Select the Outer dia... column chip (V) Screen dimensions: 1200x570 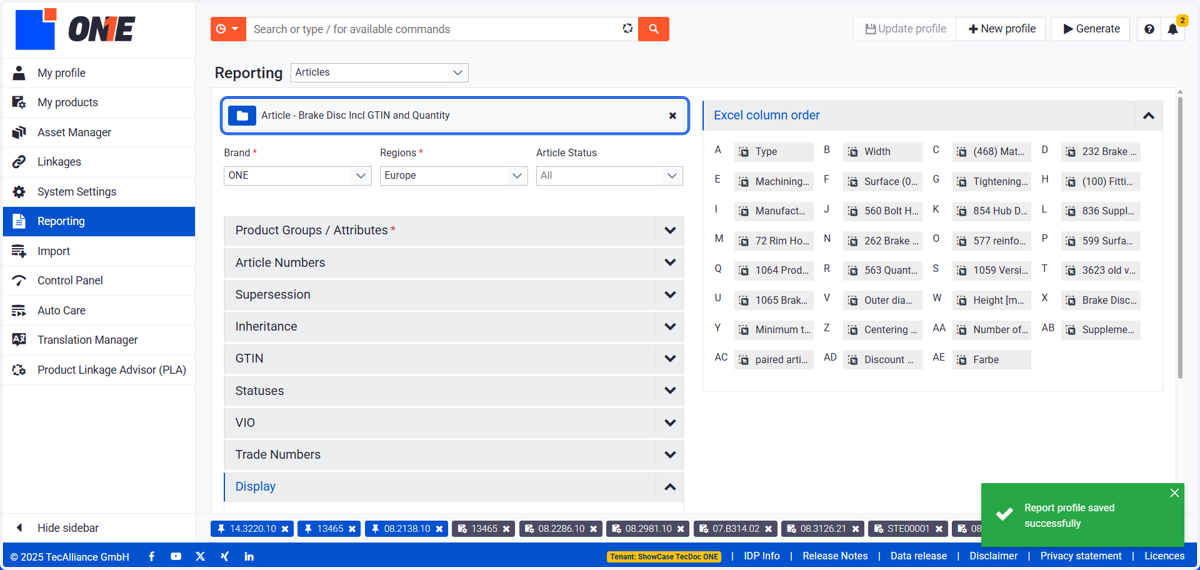point(882,300)
